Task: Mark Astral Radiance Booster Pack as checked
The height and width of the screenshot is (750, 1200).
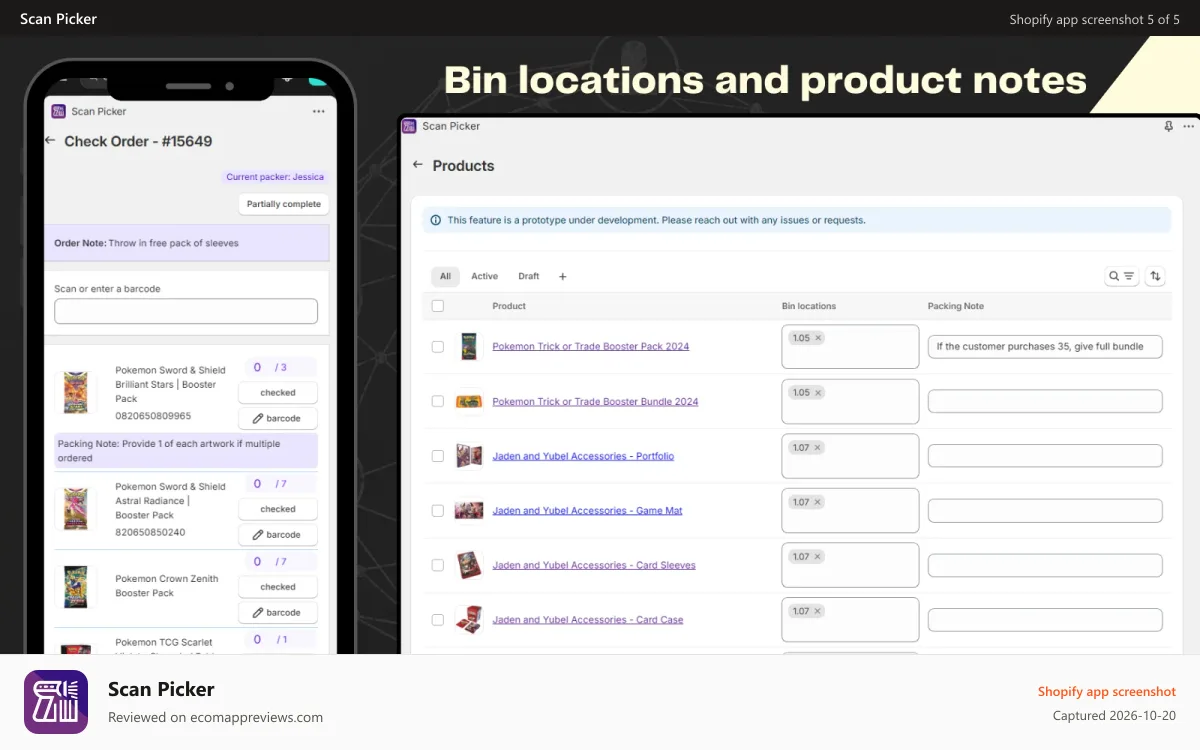Action: click(278, 509)
